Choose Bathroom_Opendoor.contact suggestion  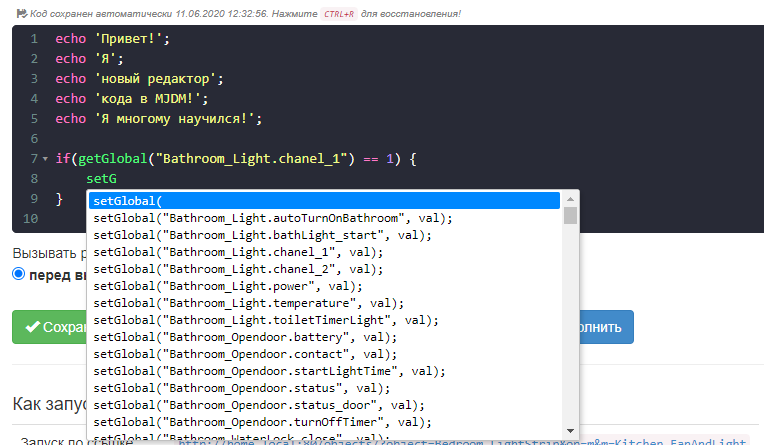coord(324,354)
